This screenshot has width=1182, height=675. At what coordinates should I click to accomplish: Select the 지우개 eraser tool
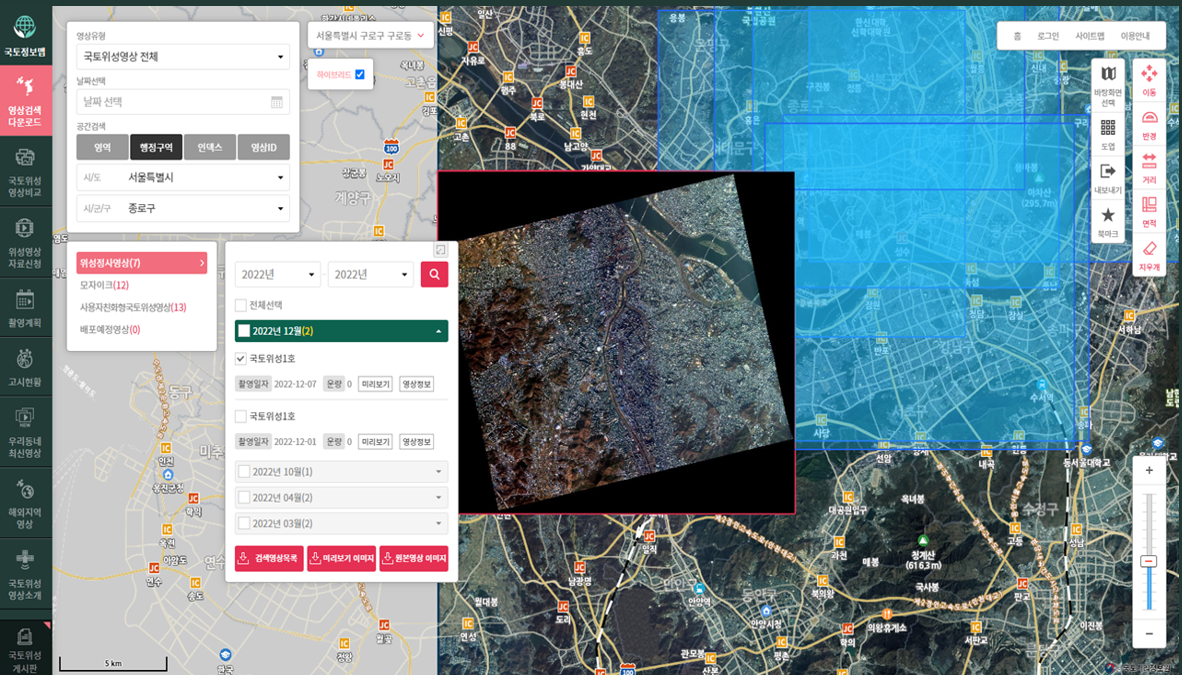(x=1149, y=256)
